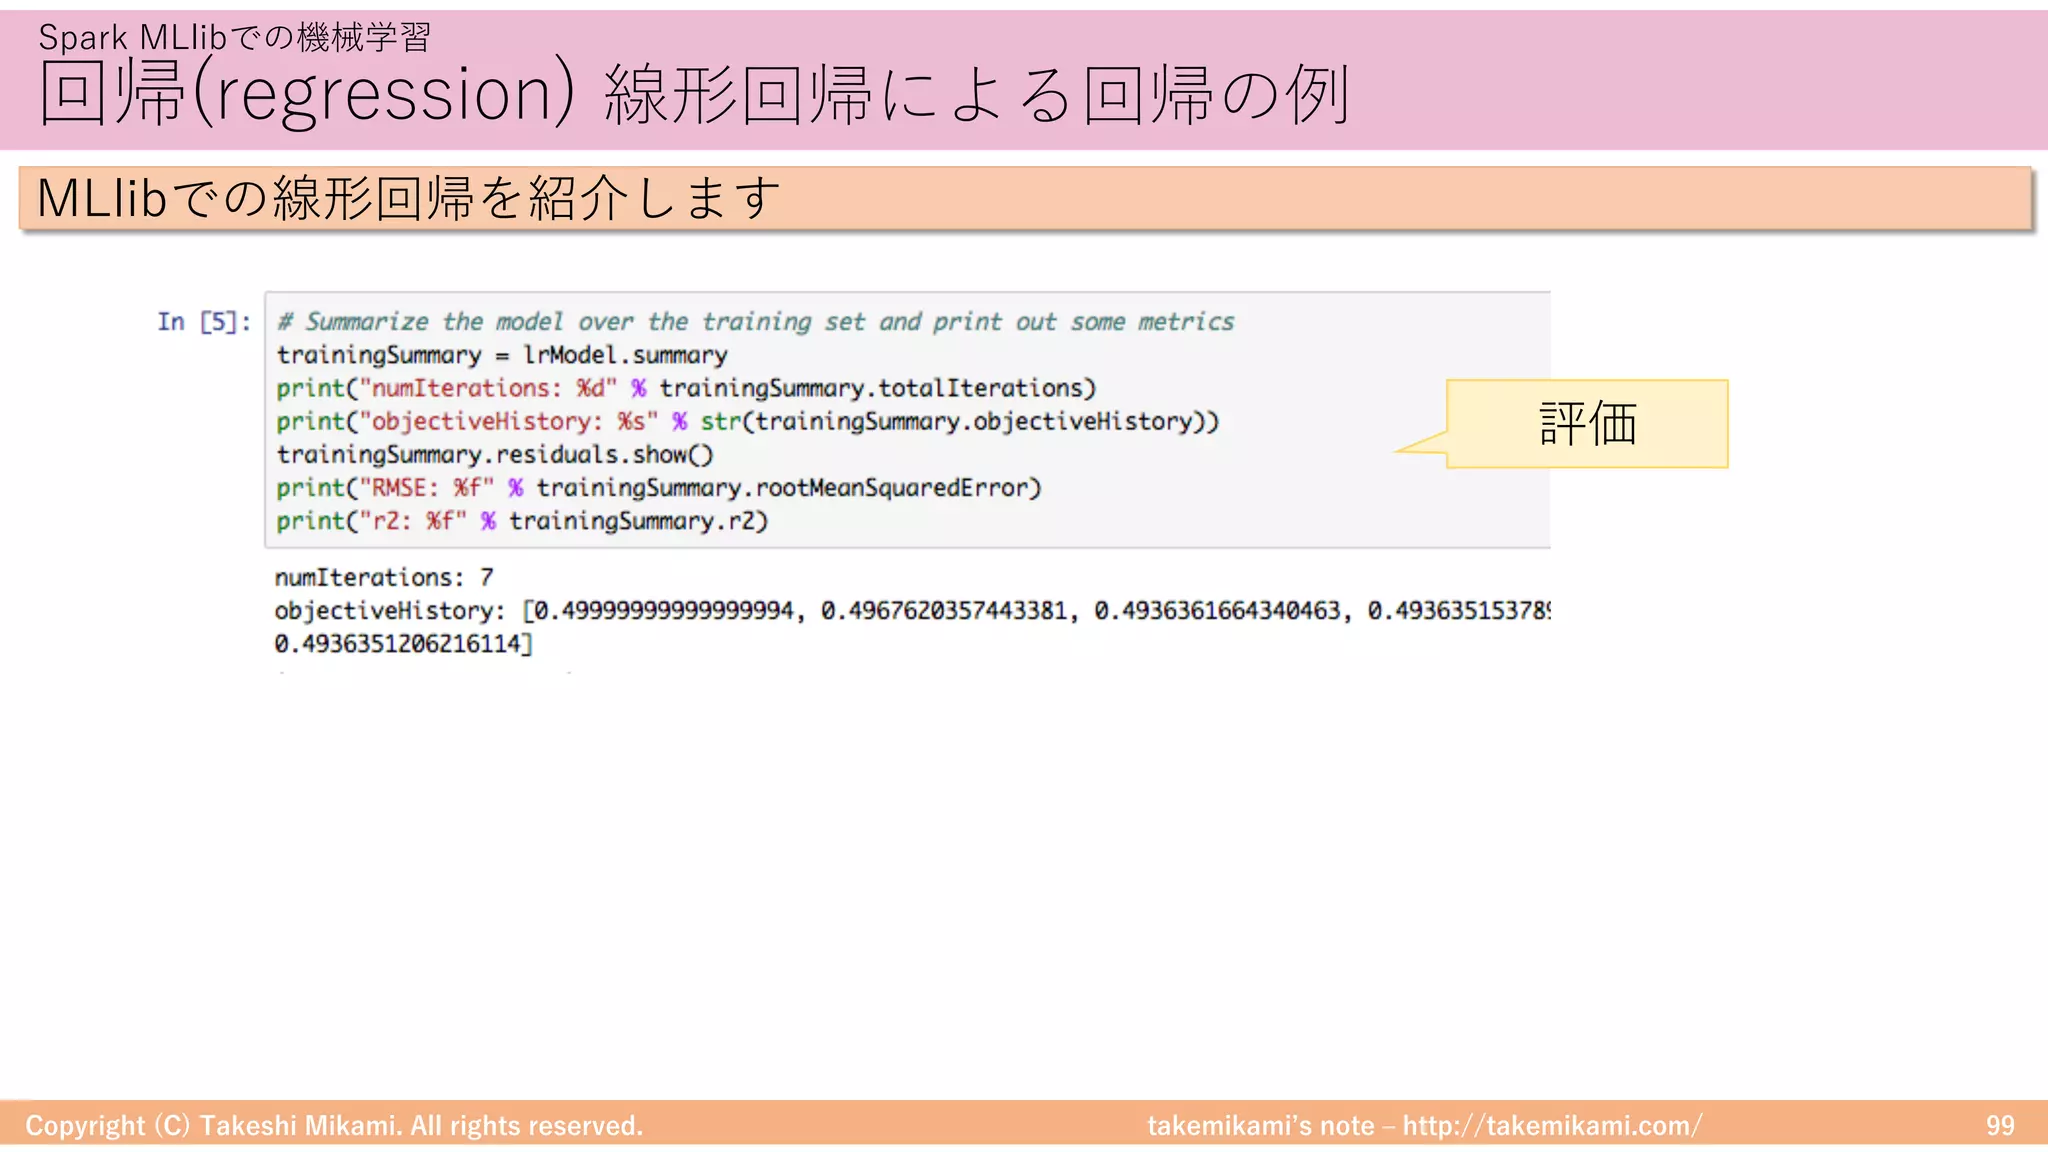Click the objectiveHistory output line
Screen dimensions: 2048x1152
912,610
